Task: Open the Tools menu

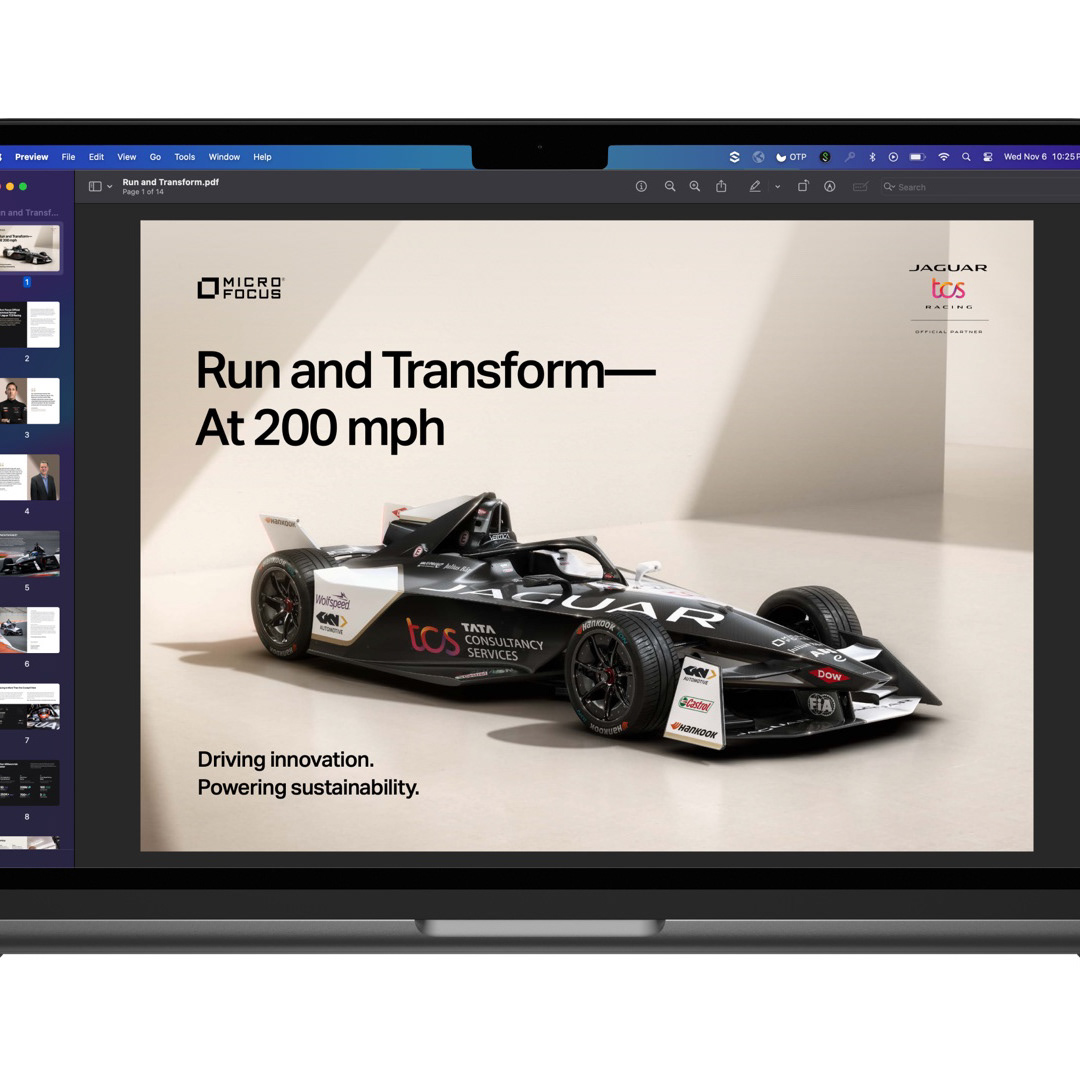Action: coord(185,157)
